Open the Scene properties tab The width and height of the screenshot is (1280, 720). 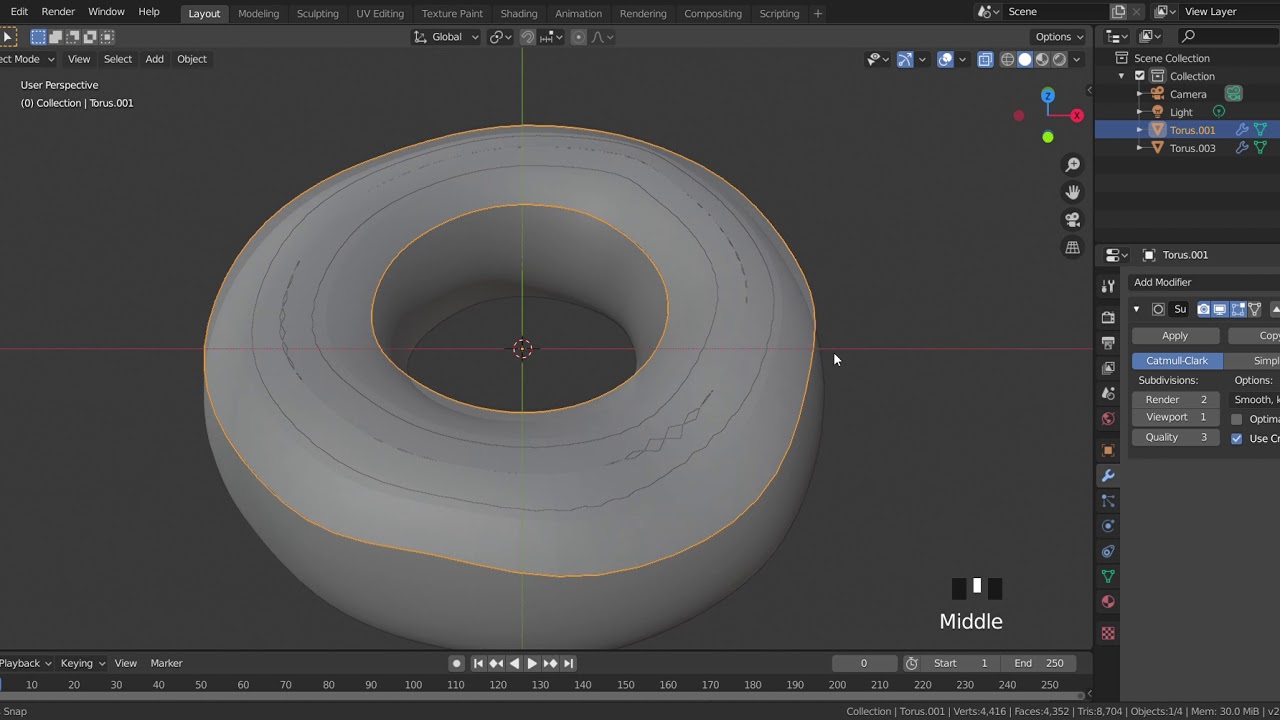point(1108,394)
